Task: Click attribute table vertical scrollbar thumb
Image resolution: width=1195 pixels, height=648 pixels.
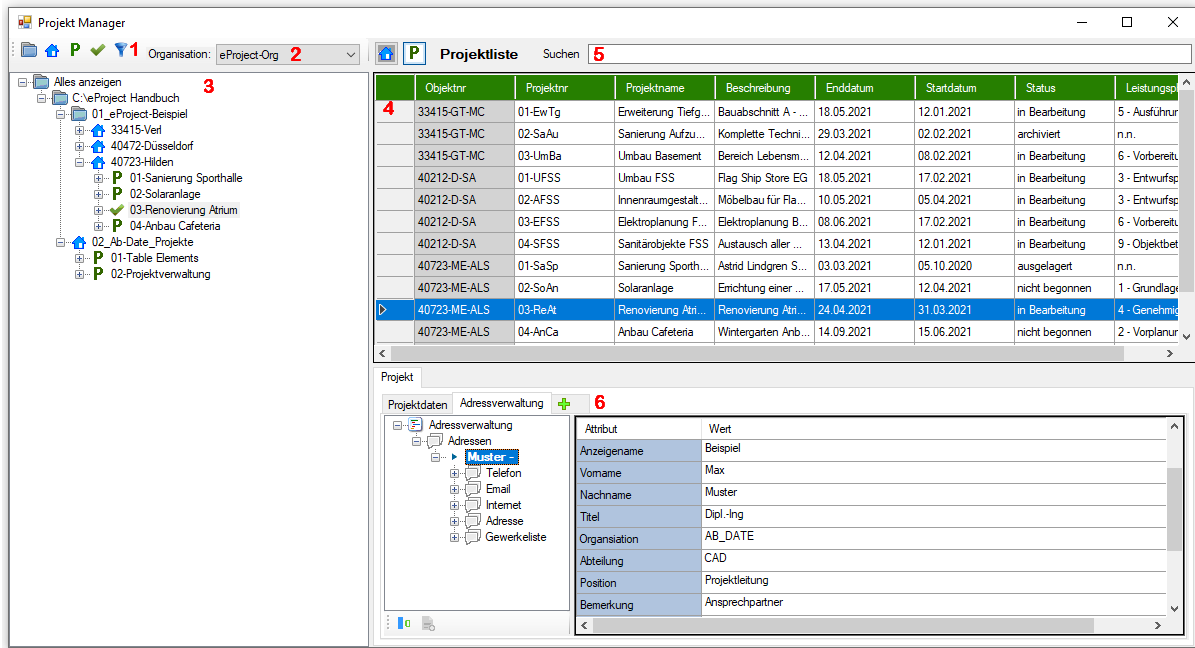Action: 1174,509
